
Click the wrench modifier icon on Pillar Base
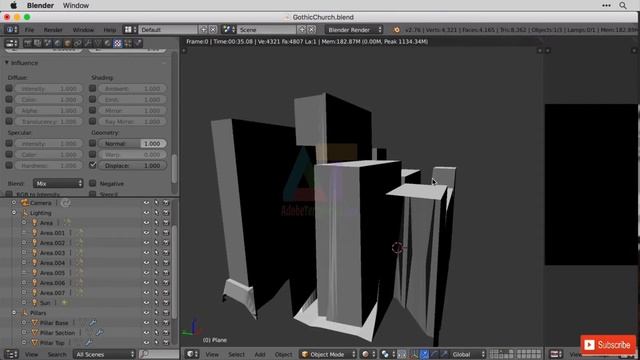point(93,323)
